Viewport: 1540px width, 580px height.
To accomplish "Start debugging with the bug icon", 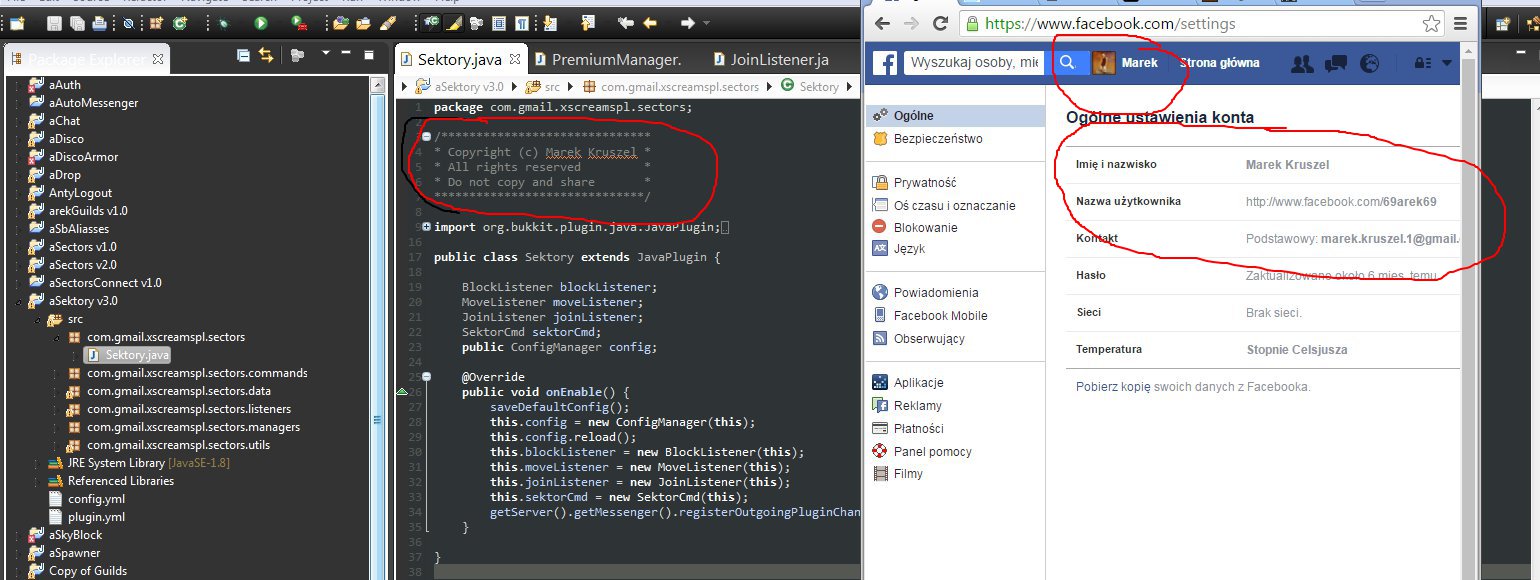I will coord(223,23).
